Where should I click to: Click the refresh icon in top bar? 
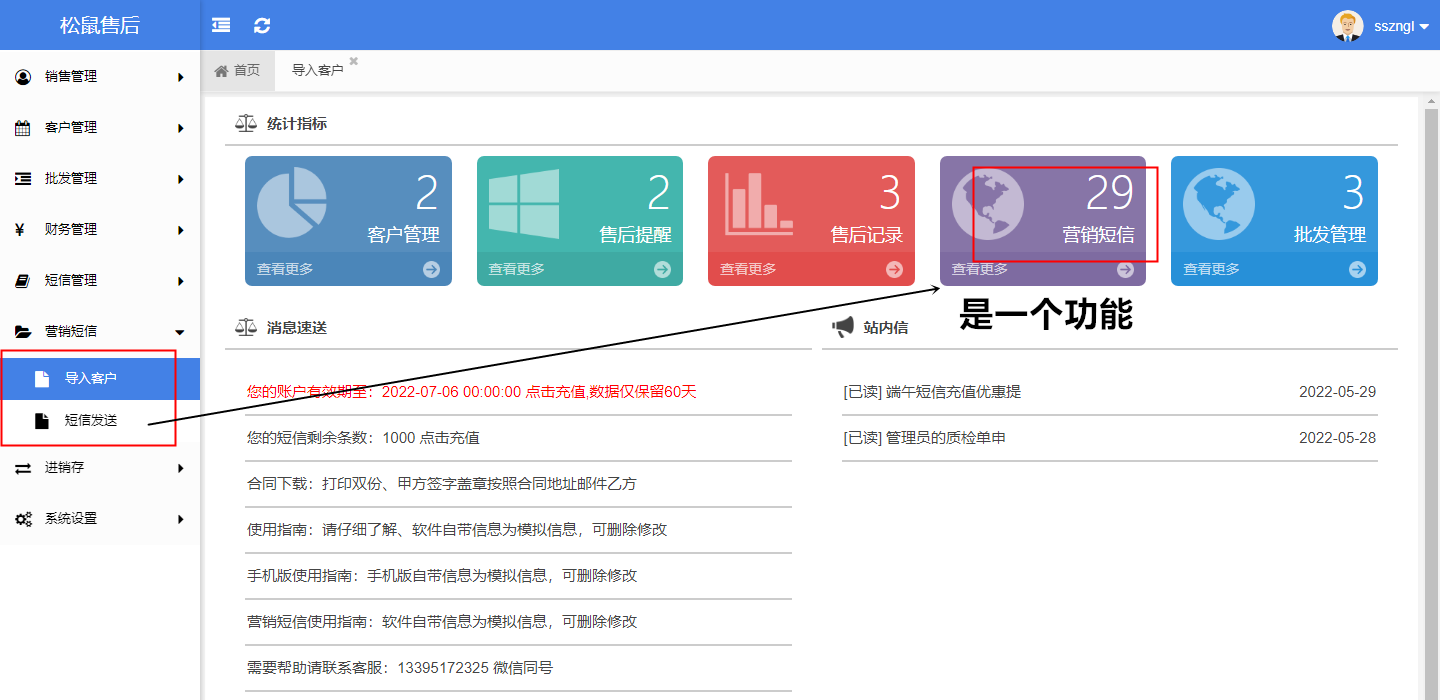pyautogui.click(x=262, y=25)
